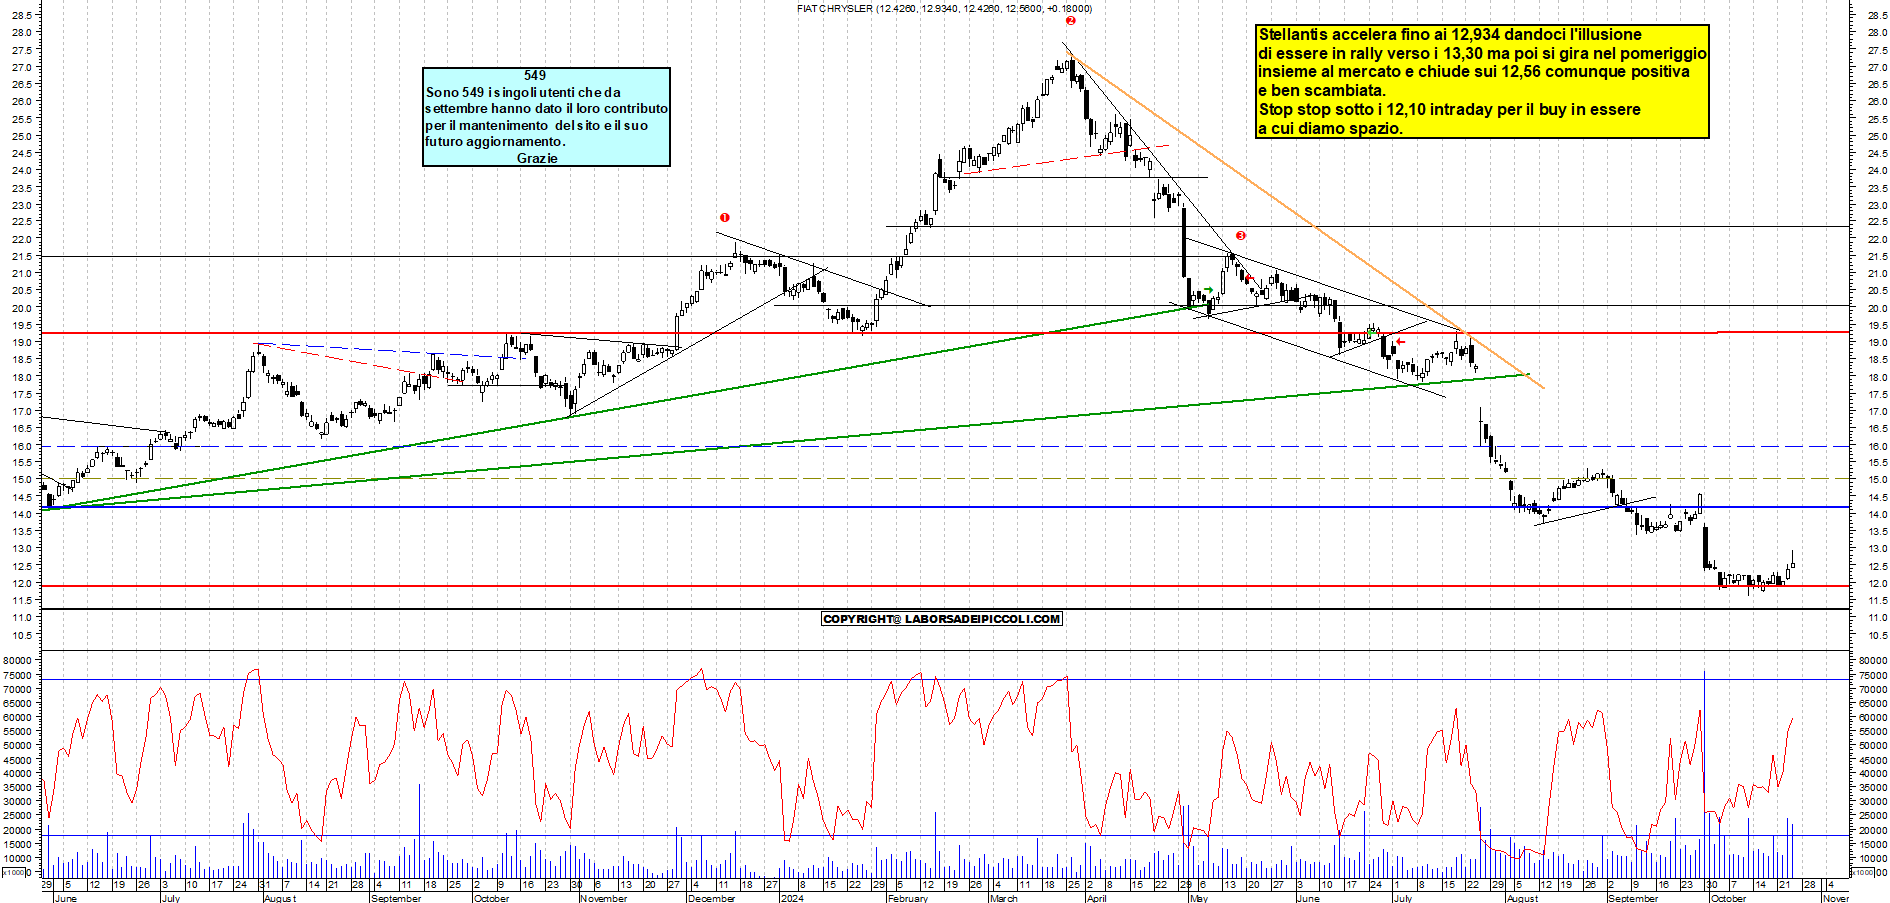Click 27.0 on the left price axis
The width and height of the screenshot is (1890, 903).
click(21, 67)
